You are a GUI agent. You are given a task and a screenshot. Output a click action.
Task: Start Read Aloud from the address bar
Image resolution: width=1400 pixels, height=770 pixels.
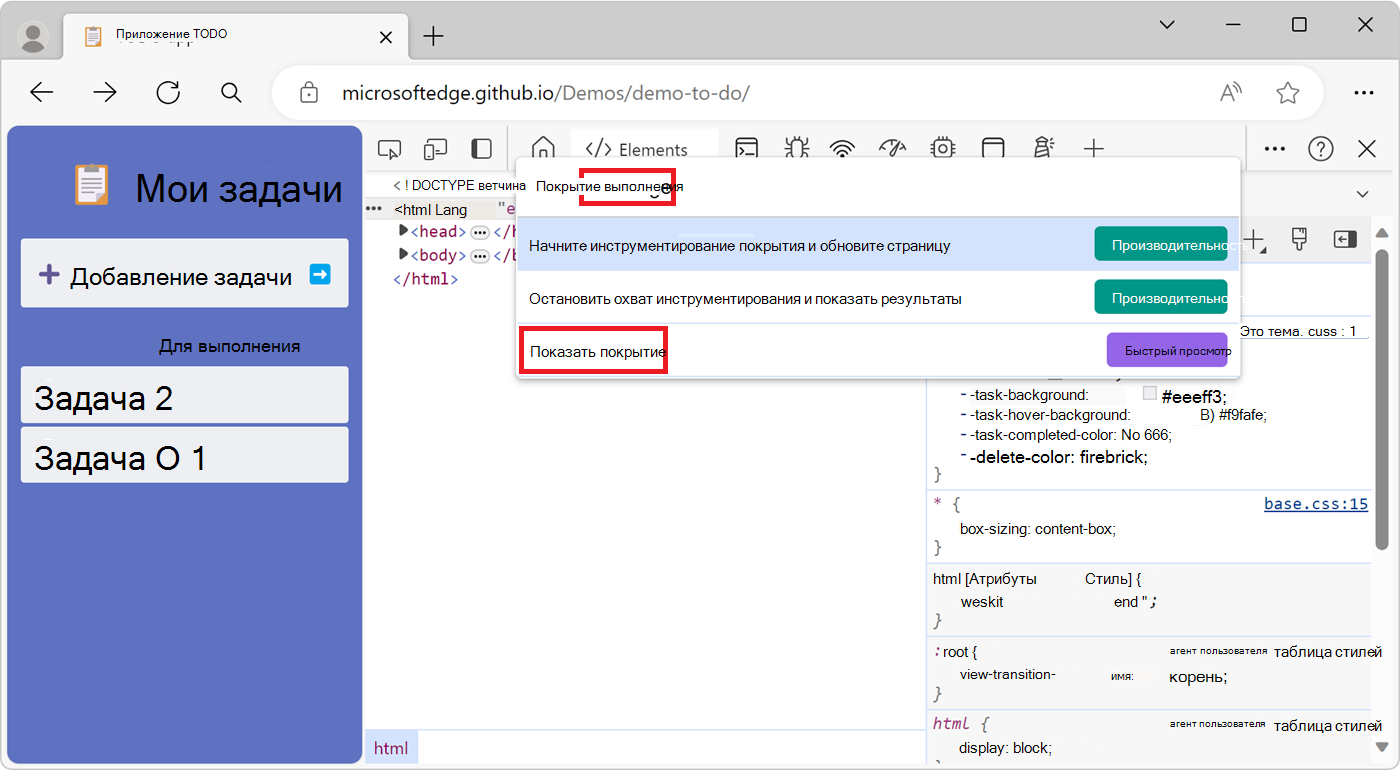[1231, 93]
